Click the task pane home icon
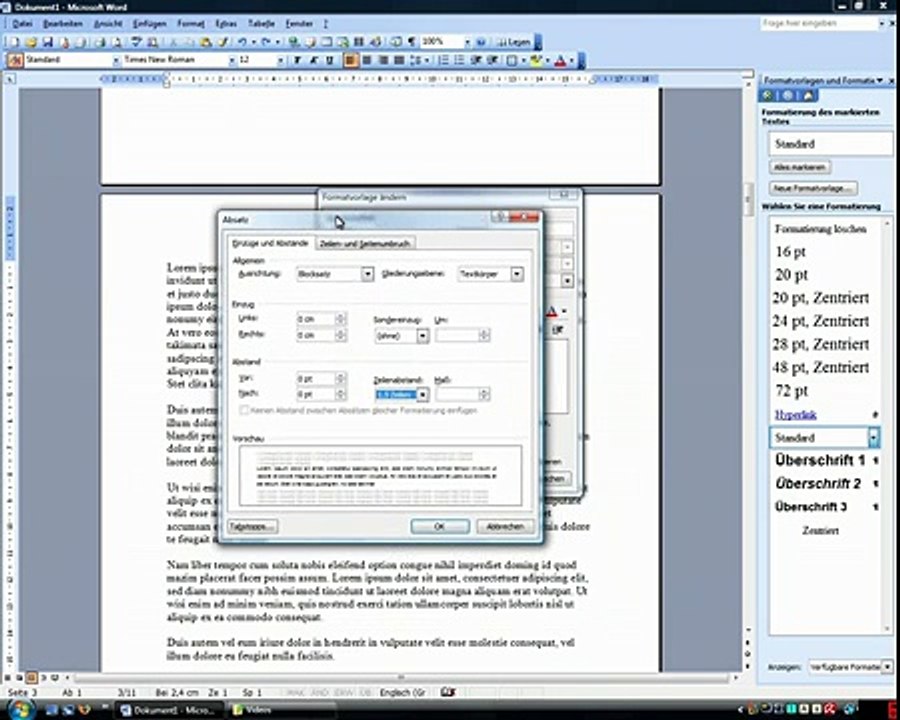This screenshot has height=720, width=900. 808,95
